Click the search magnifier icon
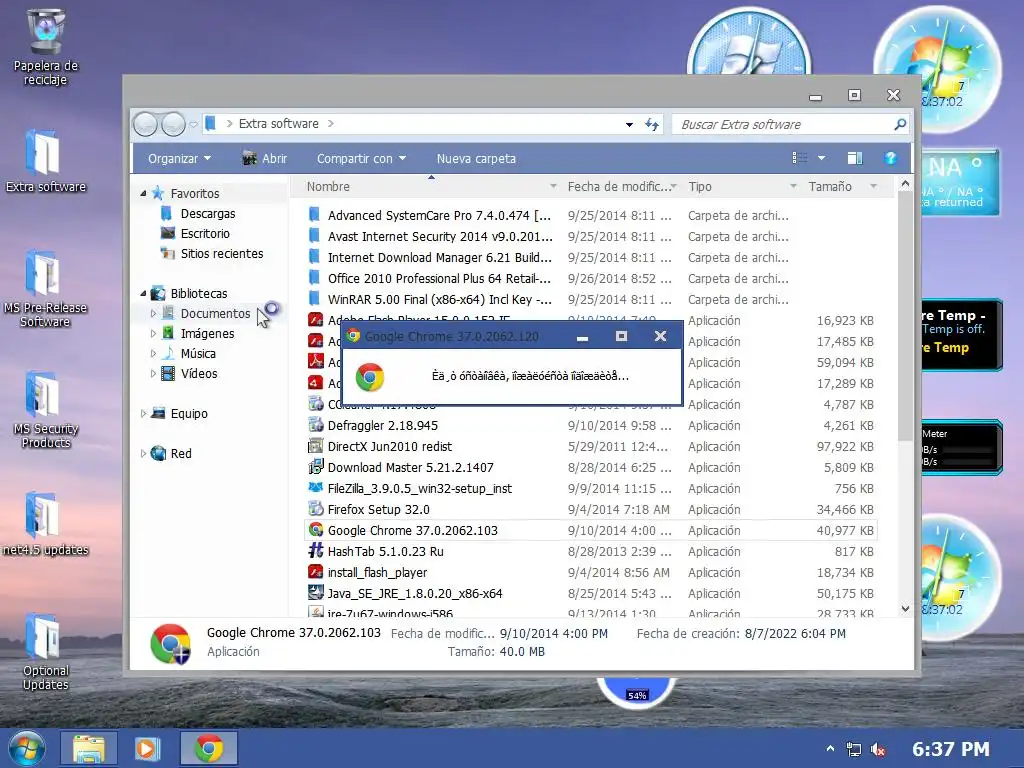 (x=900, y=124)
